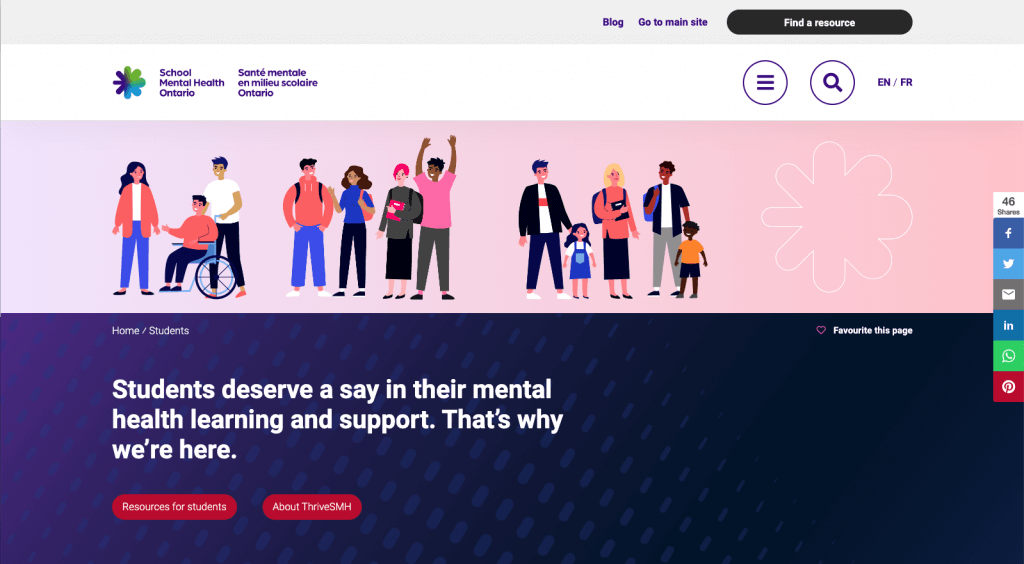Viewport: 1024px width, 564px height.
Task: Open Resources for students button
Action: tap(174, 507)
